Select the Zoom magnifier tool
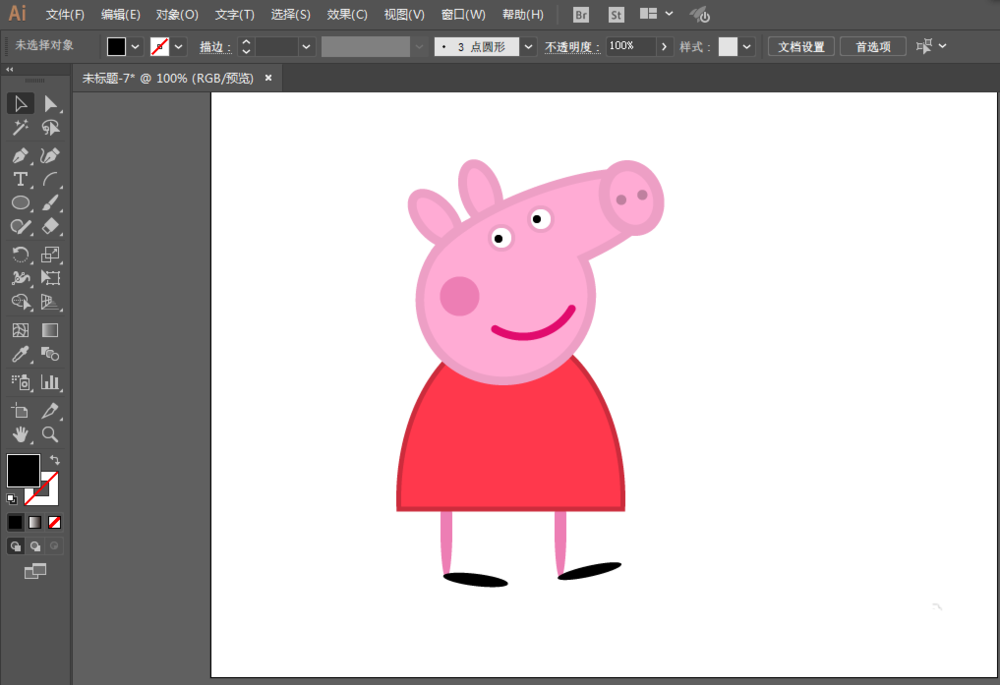This screenshot has height=685, width=1000. 50,435
